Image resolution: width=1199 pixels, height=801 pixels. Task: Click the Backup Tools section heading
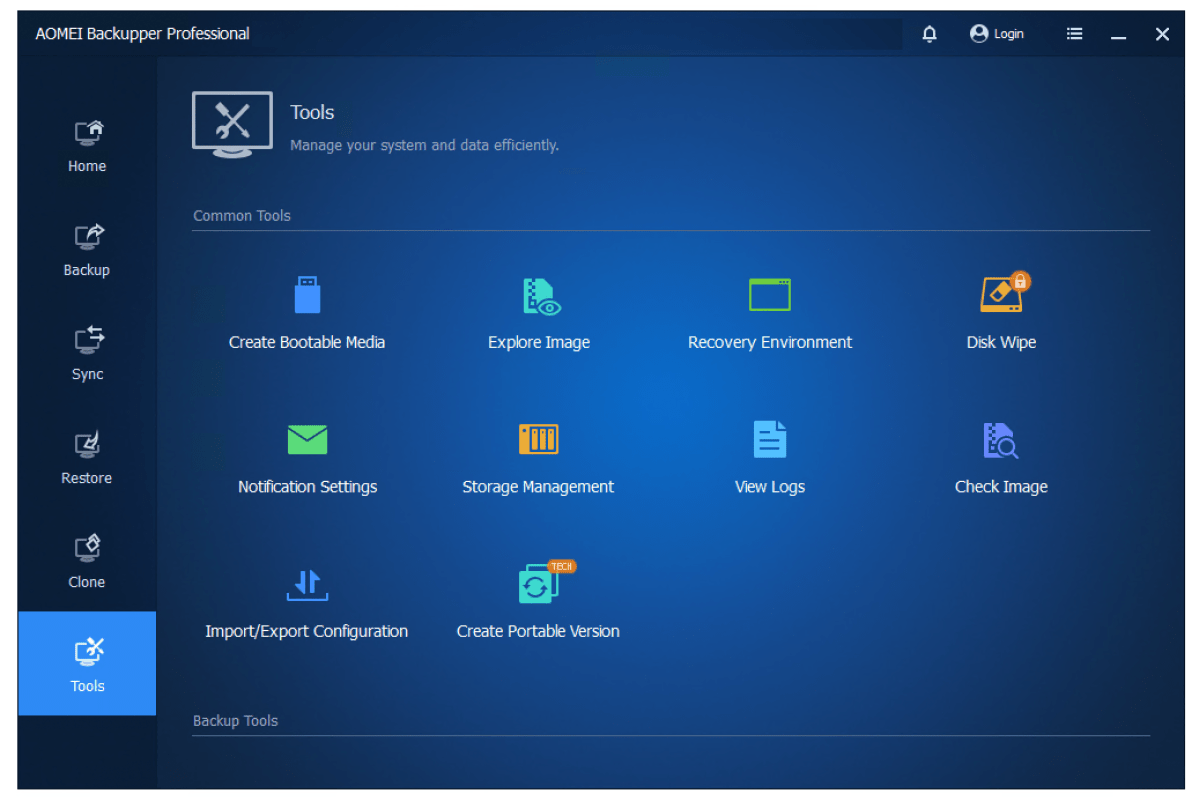click(236, 721)
